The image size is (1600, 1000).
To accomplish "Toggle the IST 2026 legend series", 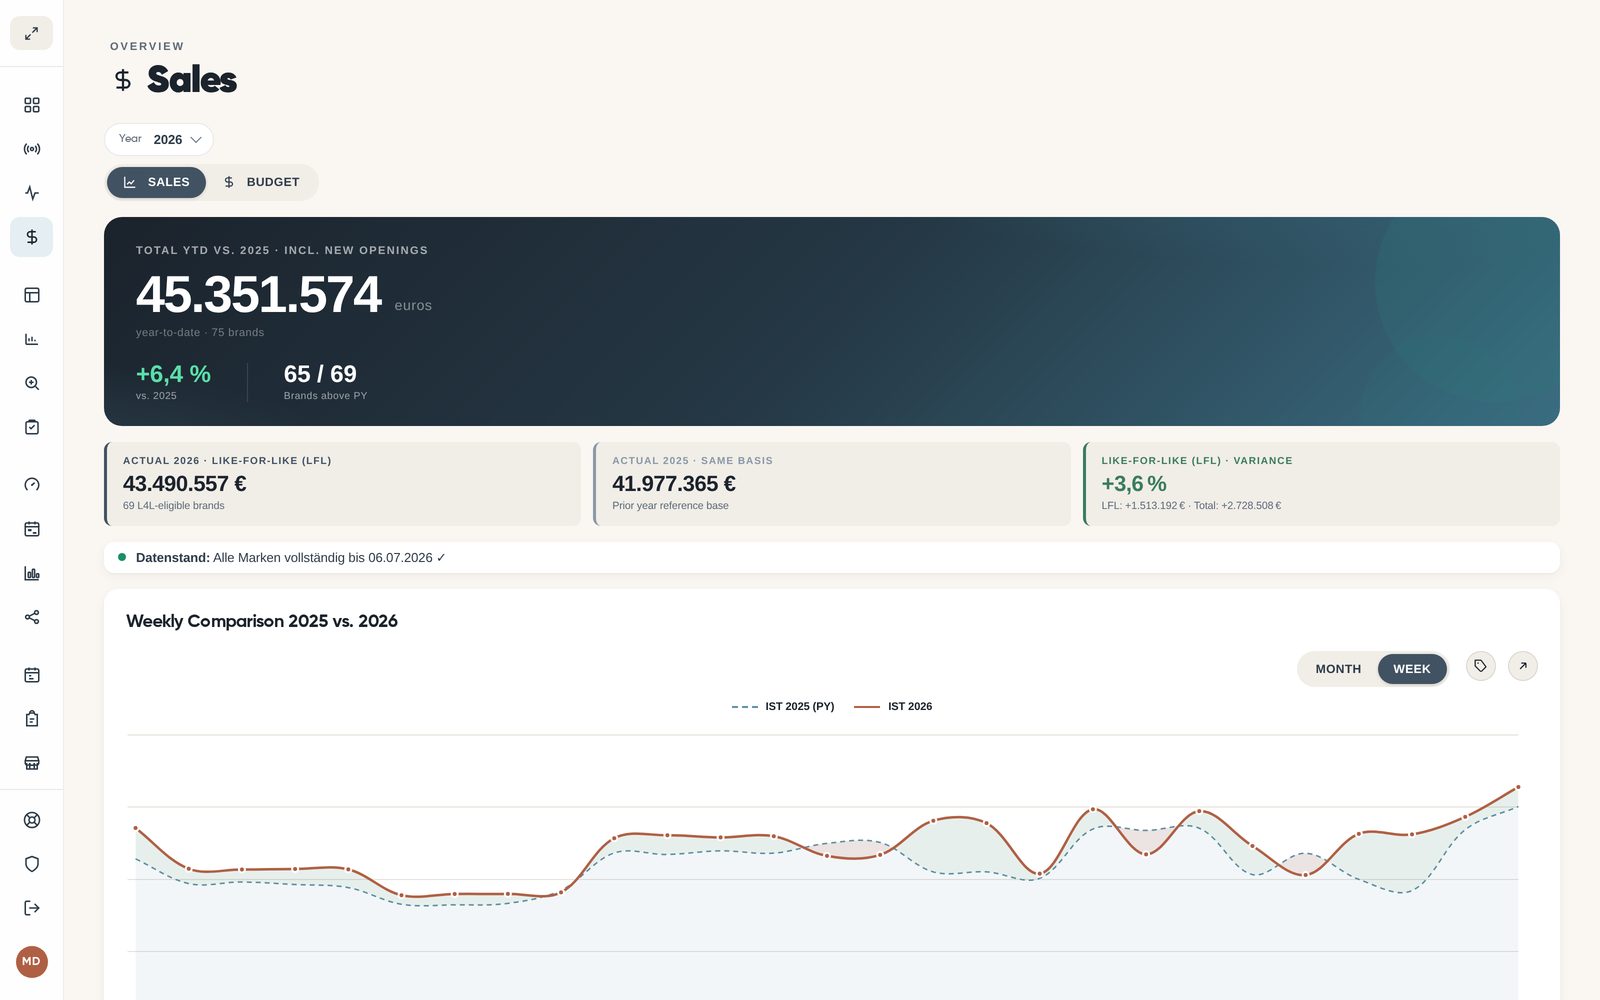I will (893, 706).
